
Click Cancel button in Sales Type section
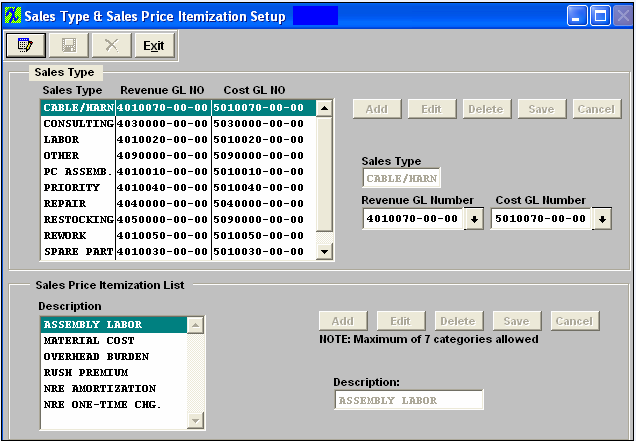pyautogui.click(x=597, y=109)
